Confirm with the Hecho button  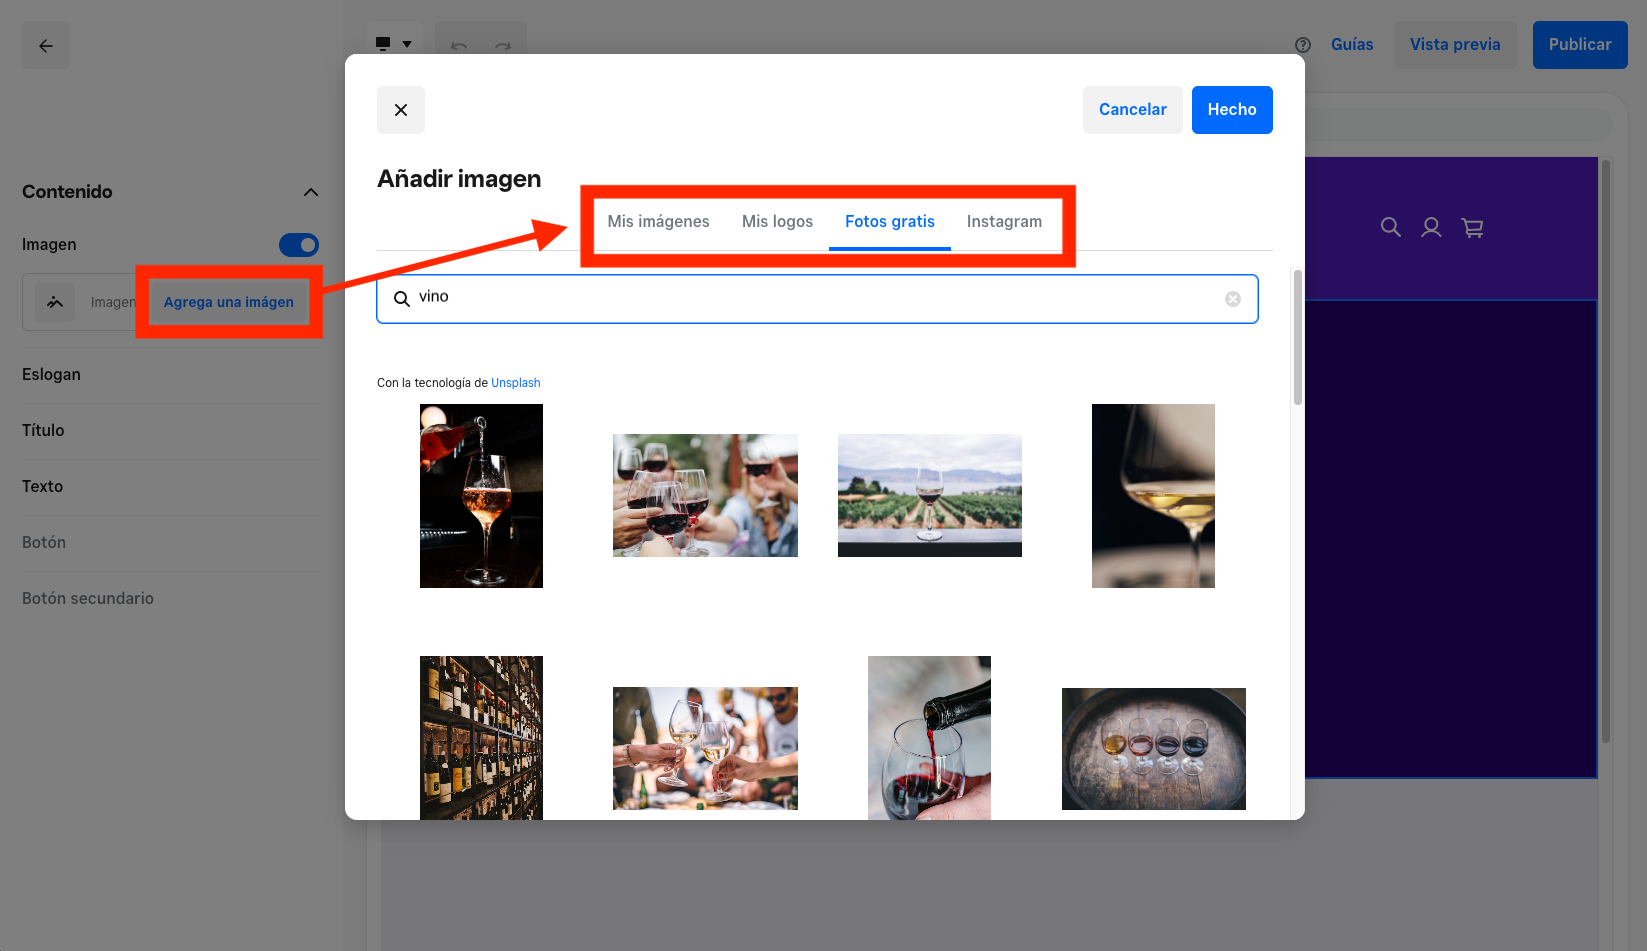tap(1232, 110)
